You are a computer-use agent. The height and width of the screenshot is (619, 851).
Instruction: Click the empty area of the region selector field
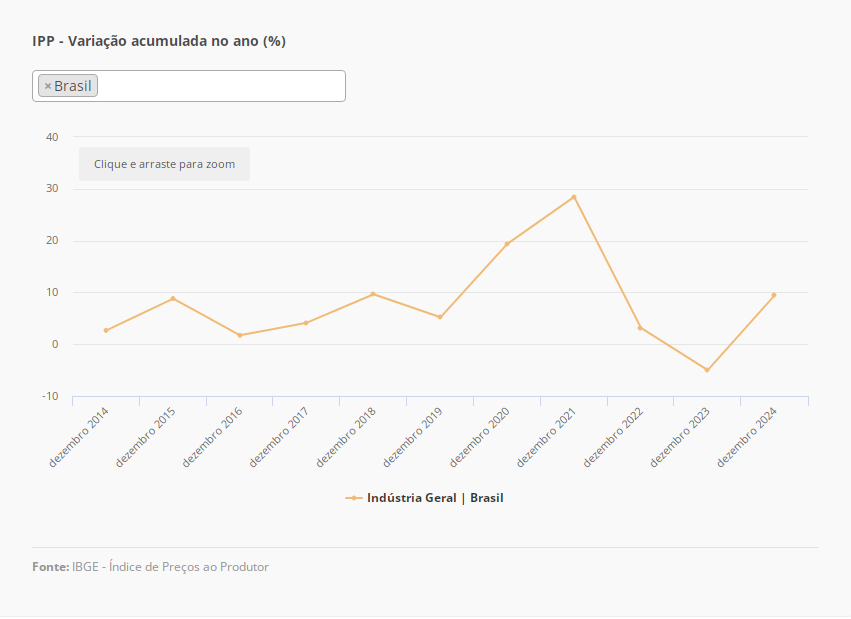point(220,86)
